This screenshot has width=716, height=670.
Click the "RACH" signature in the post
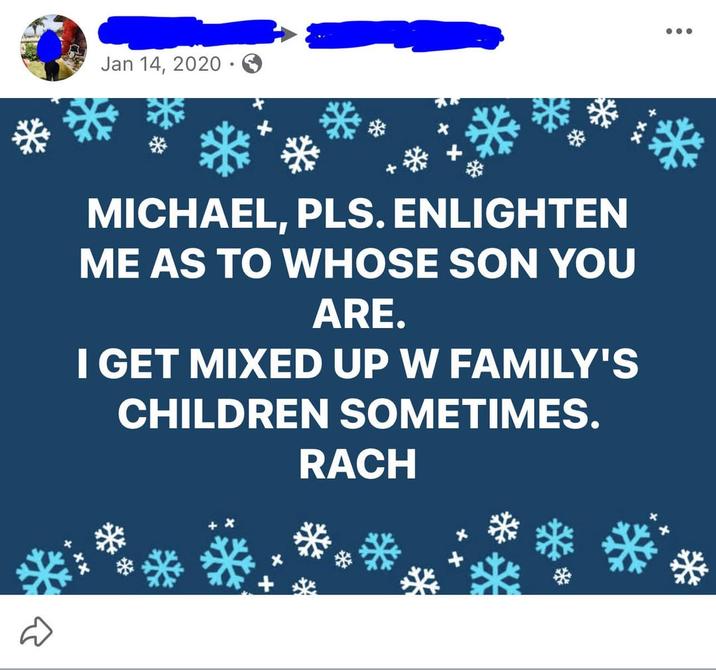pos(356,465)
